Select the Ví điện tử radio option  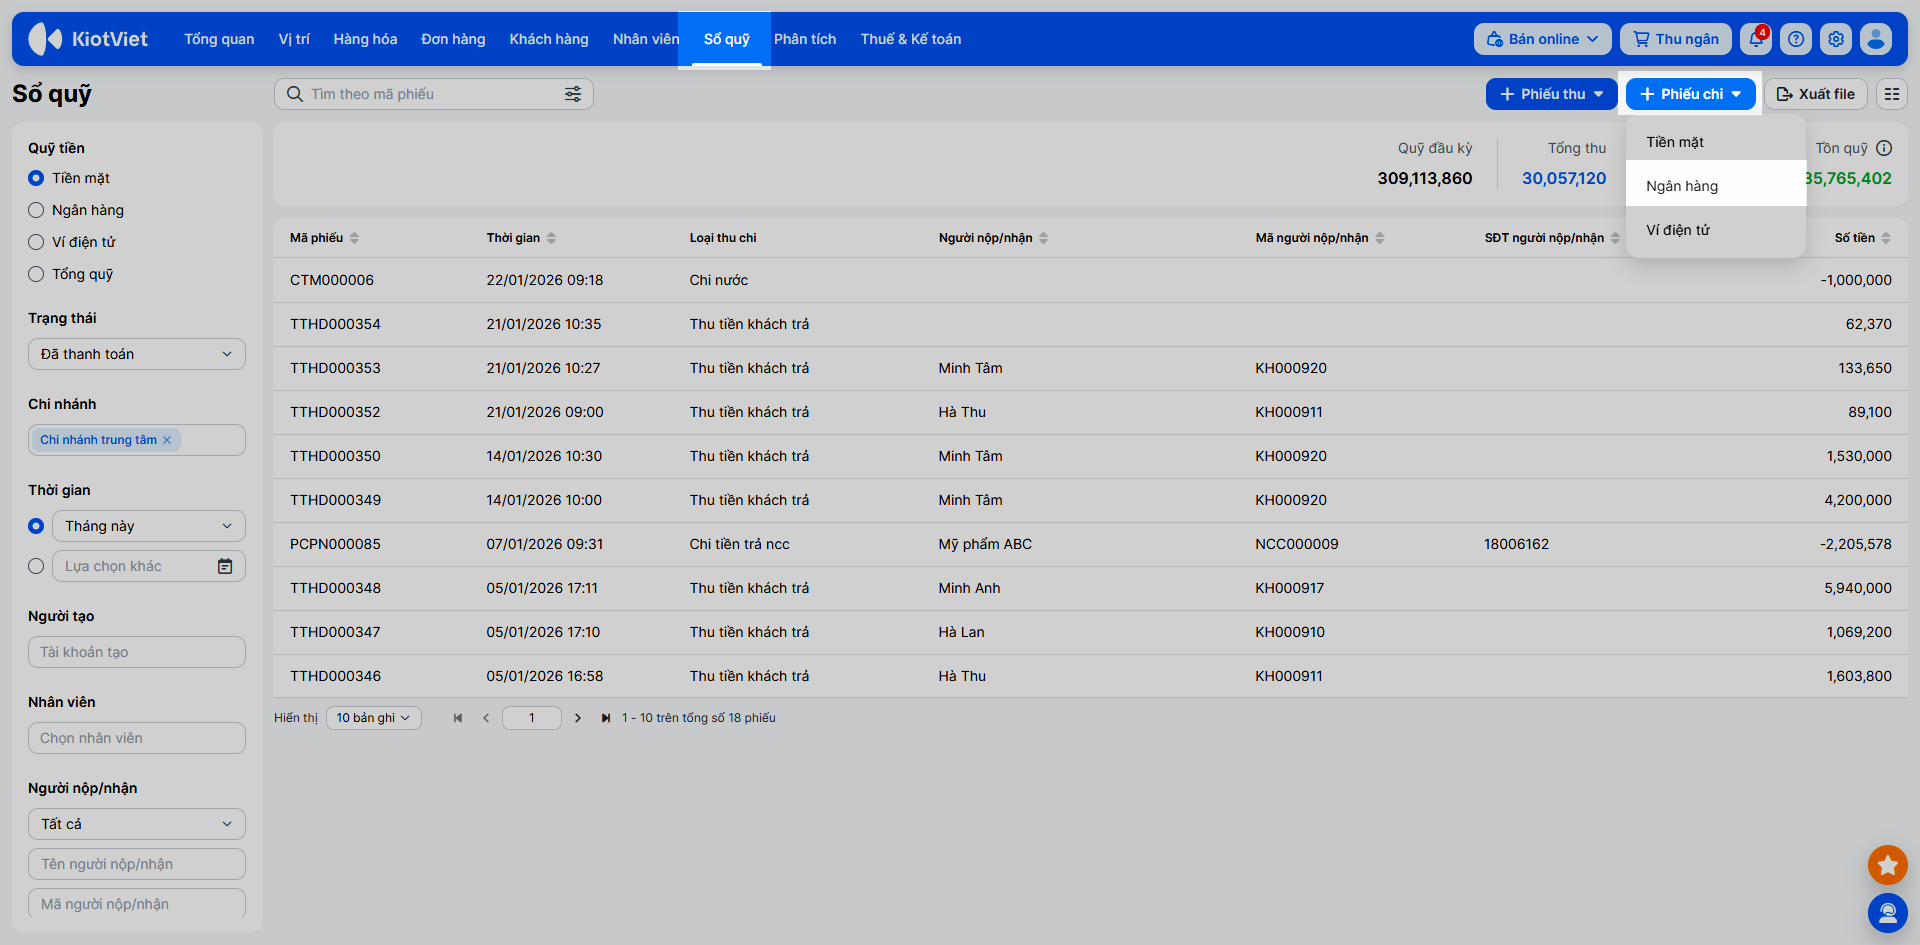click(36, 242)
